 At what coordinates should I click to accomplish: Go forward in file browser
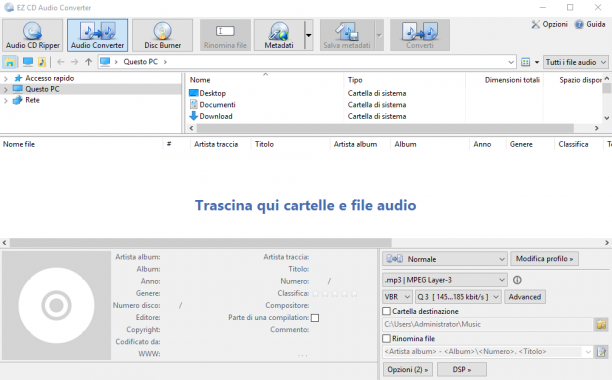pos(74,62)
